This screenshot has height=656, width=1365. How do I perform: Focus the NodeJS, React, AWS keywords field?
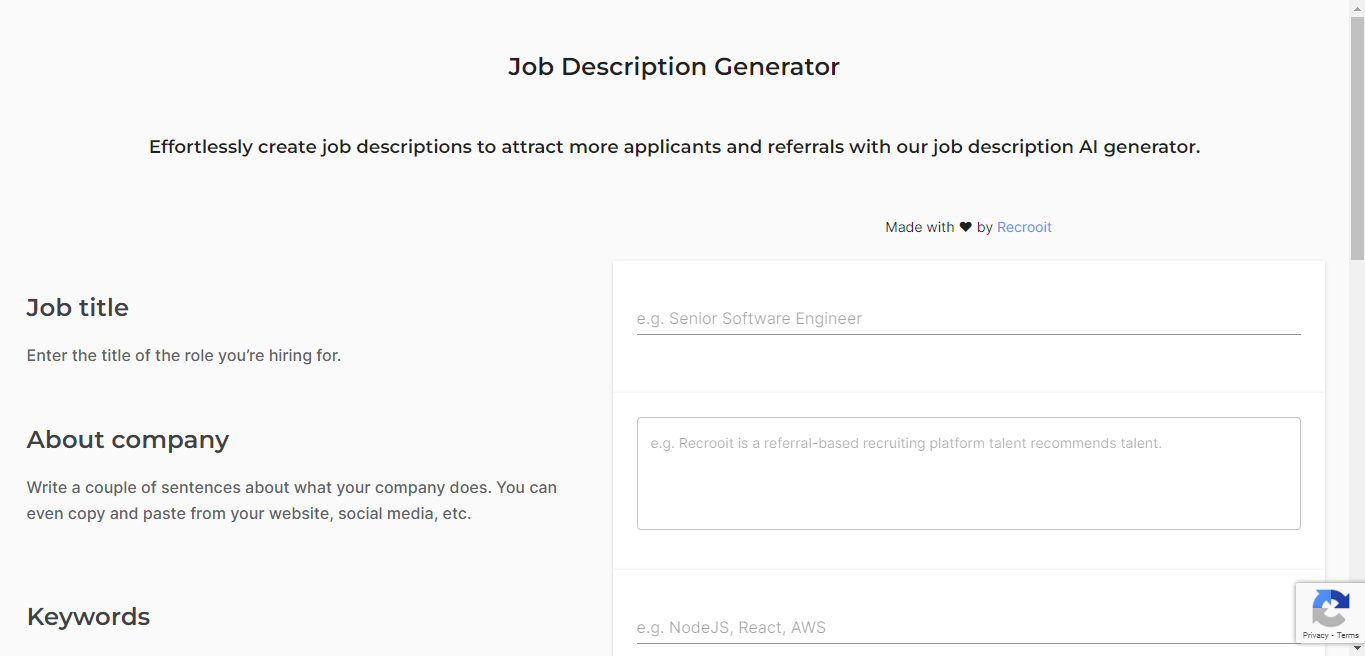pos(968,627)
